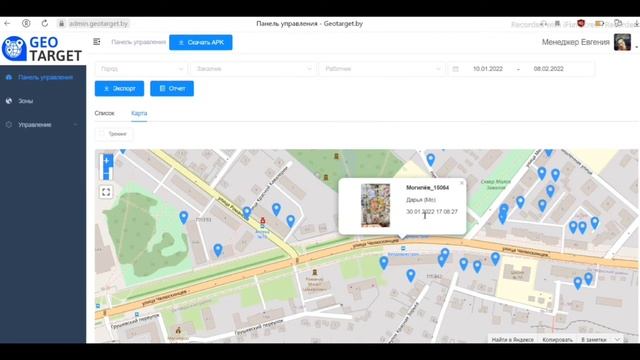Open browser downloads arrow icon
This screenshot has height=360, width=640.
pyautogui.click(x=636, y=24)
